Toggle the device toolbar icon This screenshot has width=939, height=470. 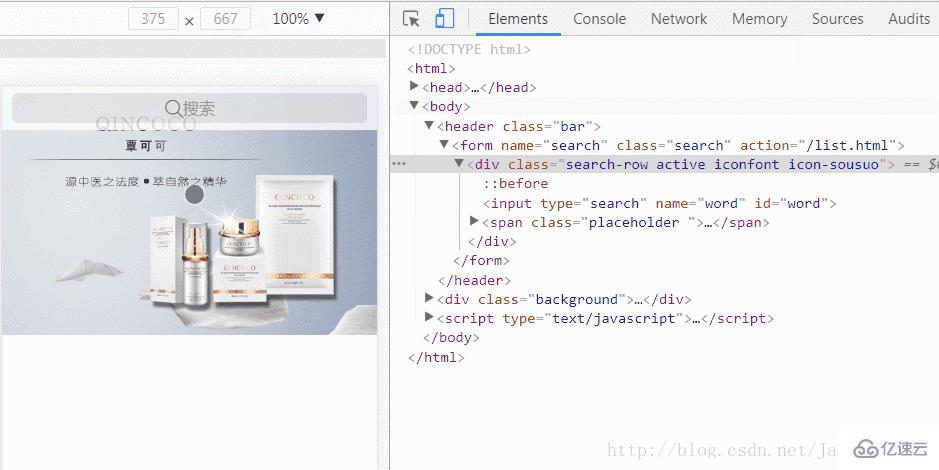click(x=444, y=19)
